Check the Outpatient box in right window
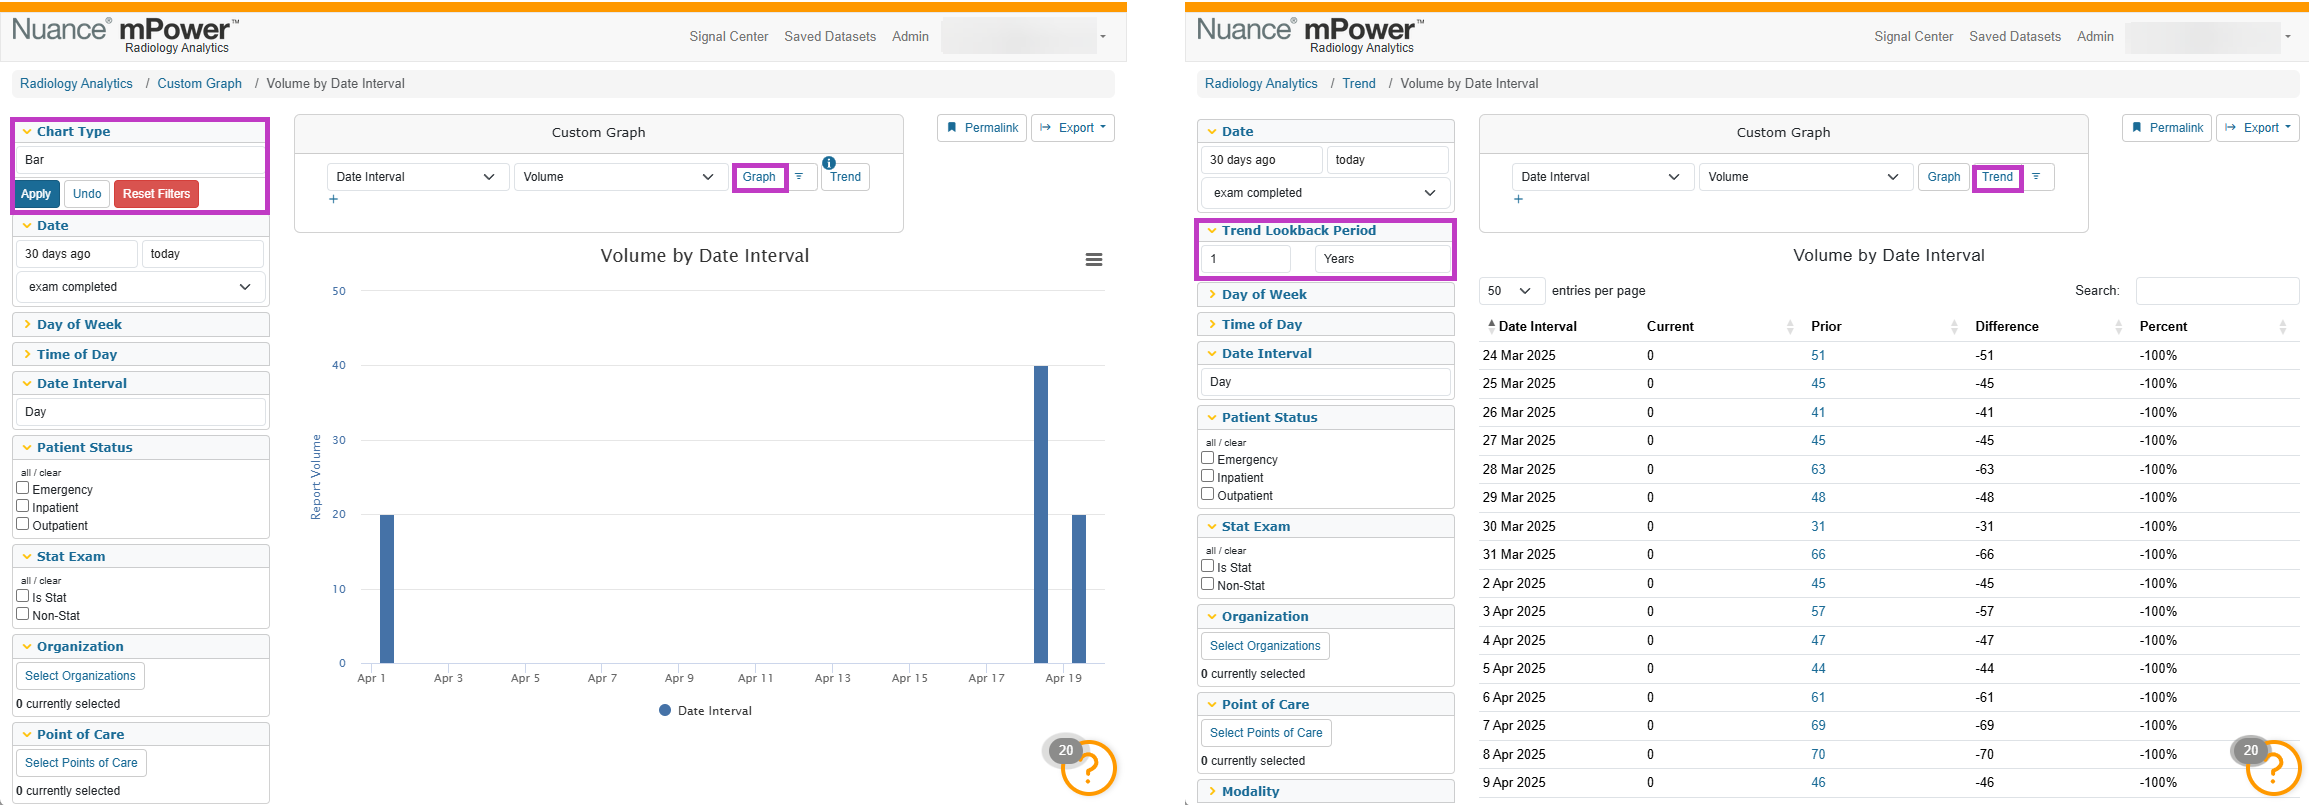 pyautogui.click(x=1207, y=494)
